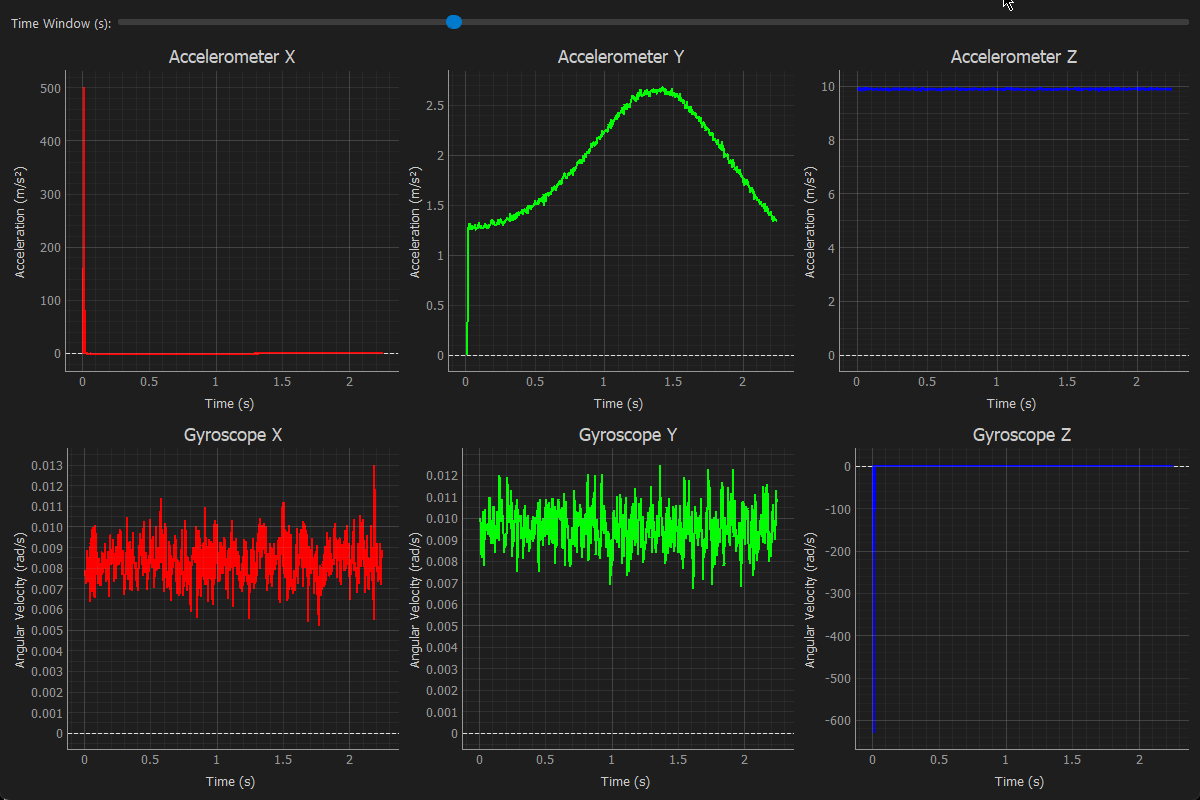The image size is (1200, 800).
Task: Select the Accelerometer Z plot title
Action: tap(1013, 57)
